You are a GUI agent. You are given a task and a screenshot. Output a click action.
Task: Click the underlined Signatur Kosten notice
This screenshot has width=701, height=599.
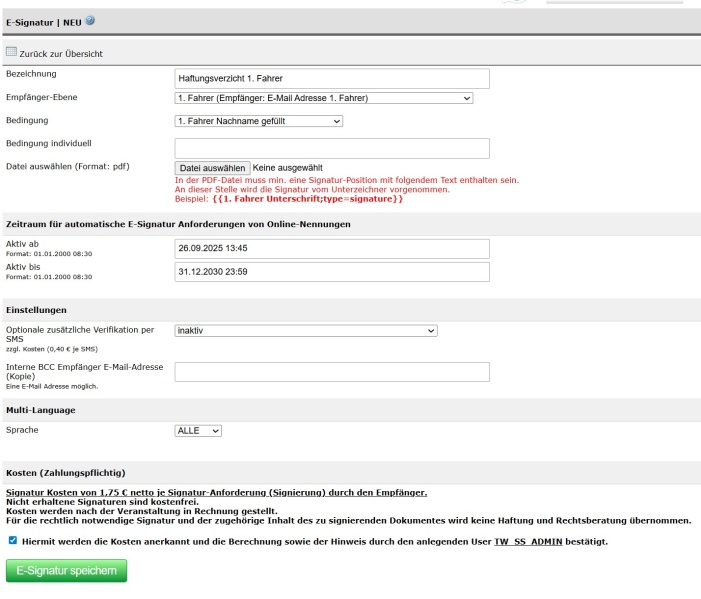point(216,493)
